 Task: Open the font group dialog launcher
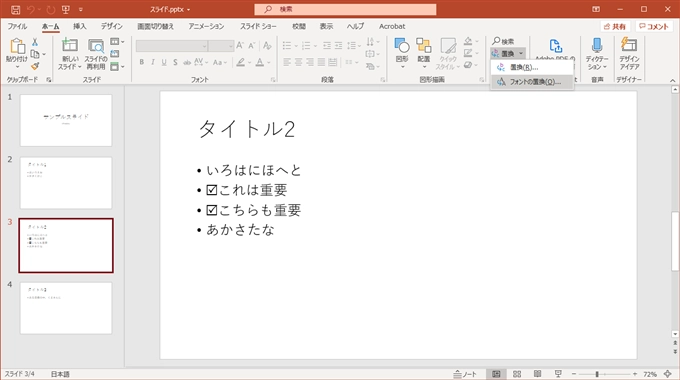(x=273, y=80)
